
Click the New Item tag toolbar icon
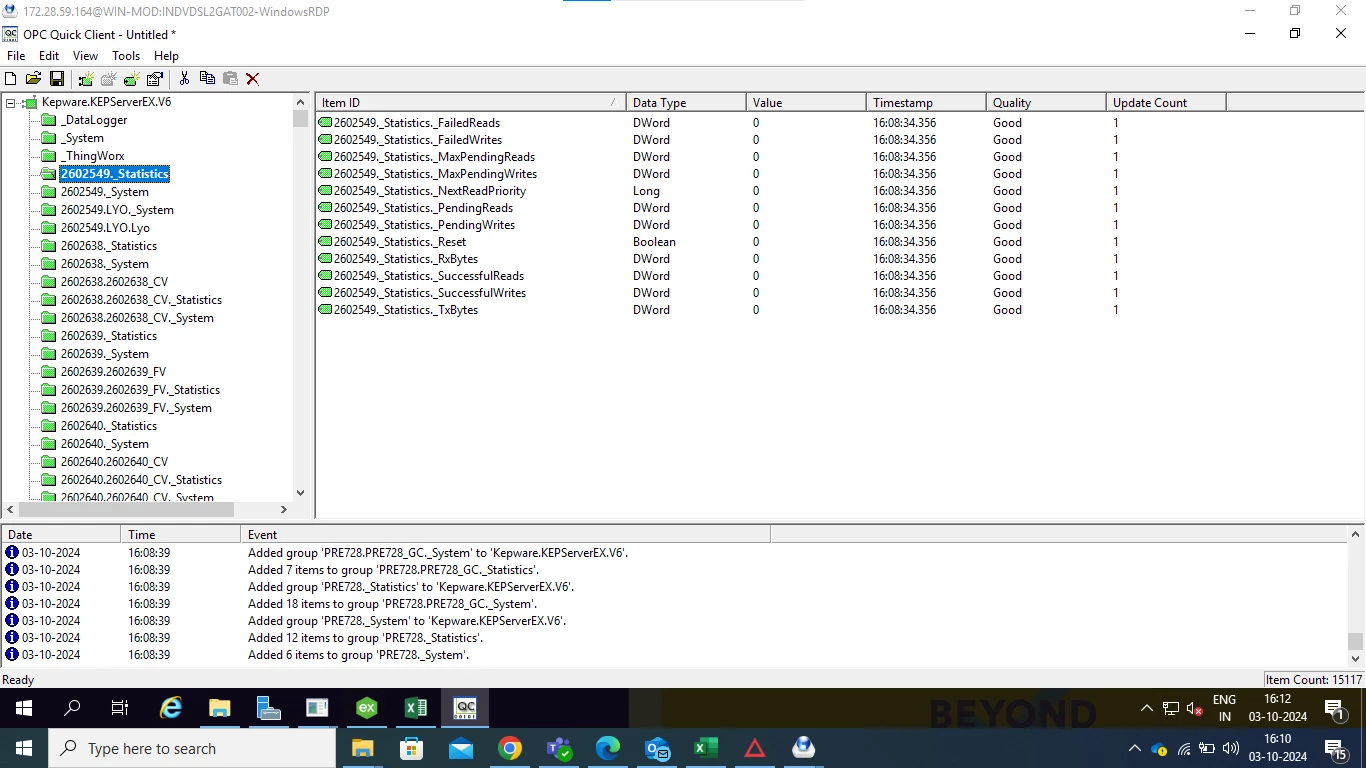click(x=132, y=79)
